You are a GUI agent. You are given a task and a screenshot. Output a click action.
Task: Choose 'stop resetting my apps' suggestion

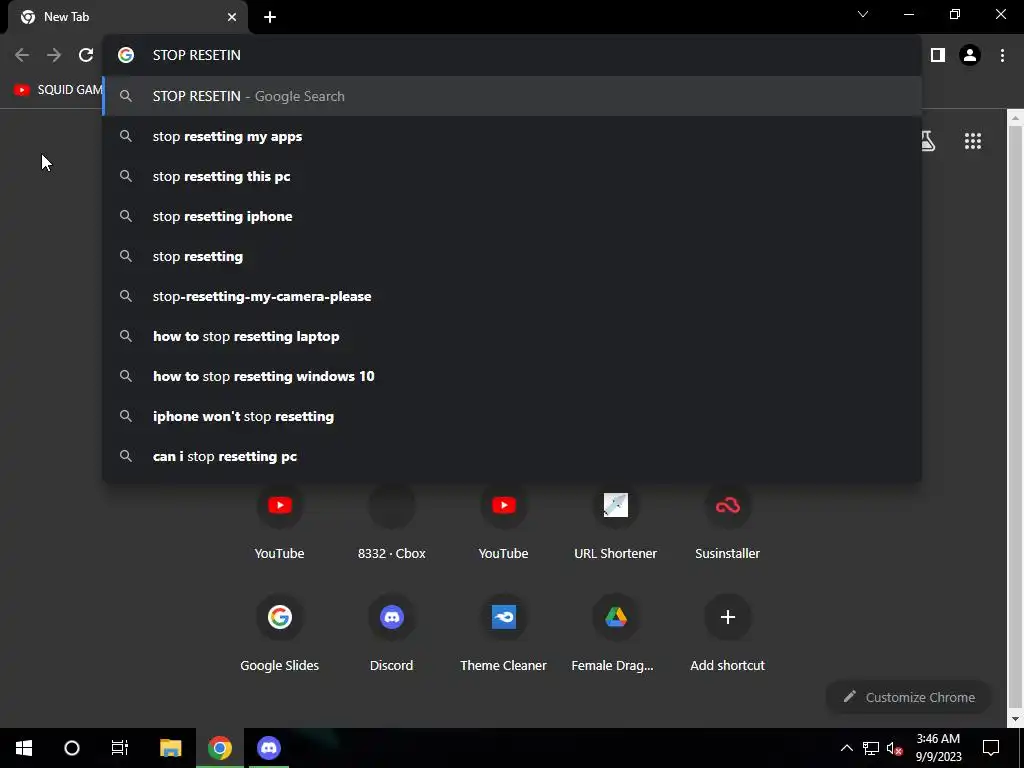coord(512,136)
